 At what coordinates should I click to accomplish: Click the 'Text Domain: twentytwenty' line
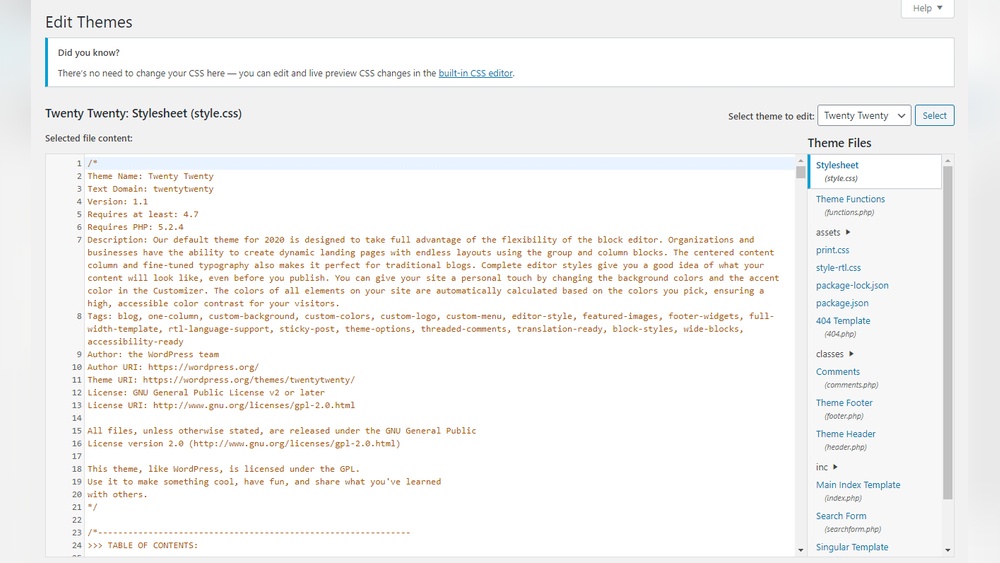(x=151, y=189)
